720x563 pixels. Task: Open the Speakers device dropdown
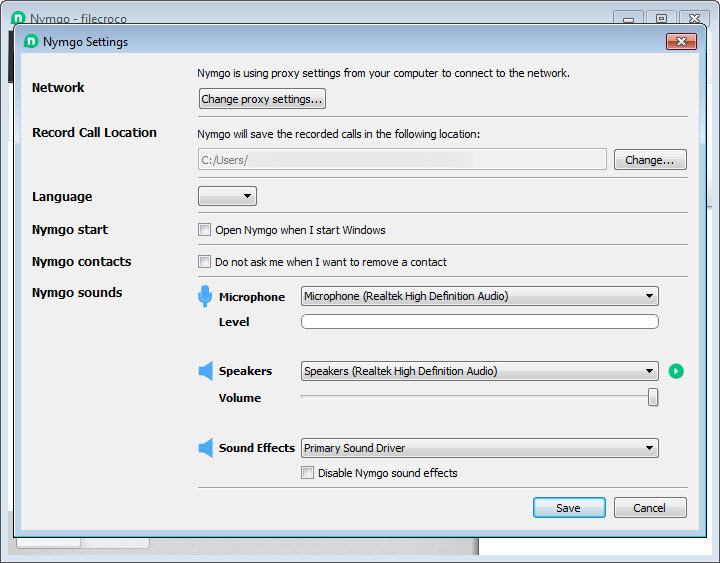[x=480, y=371]
